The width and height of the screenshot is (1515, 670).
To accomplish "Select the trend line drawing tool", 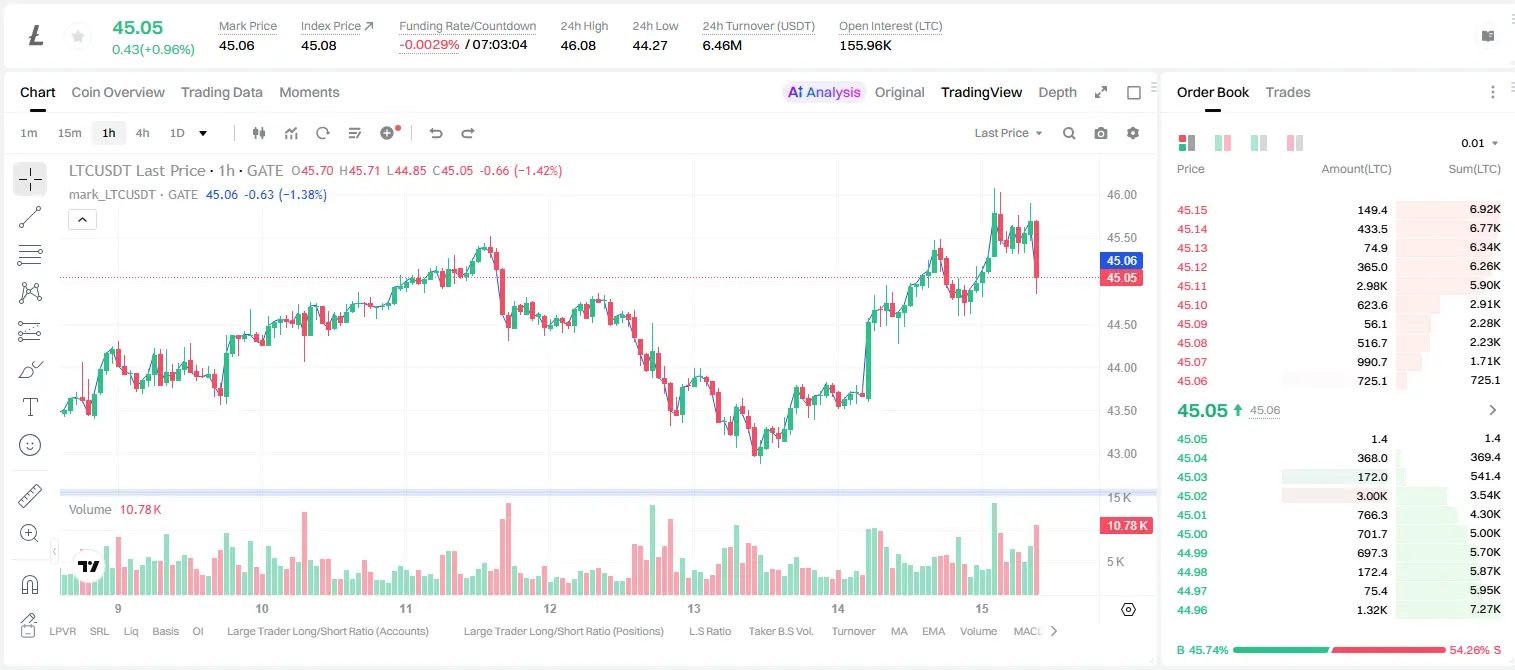I will tap(30, 217).
